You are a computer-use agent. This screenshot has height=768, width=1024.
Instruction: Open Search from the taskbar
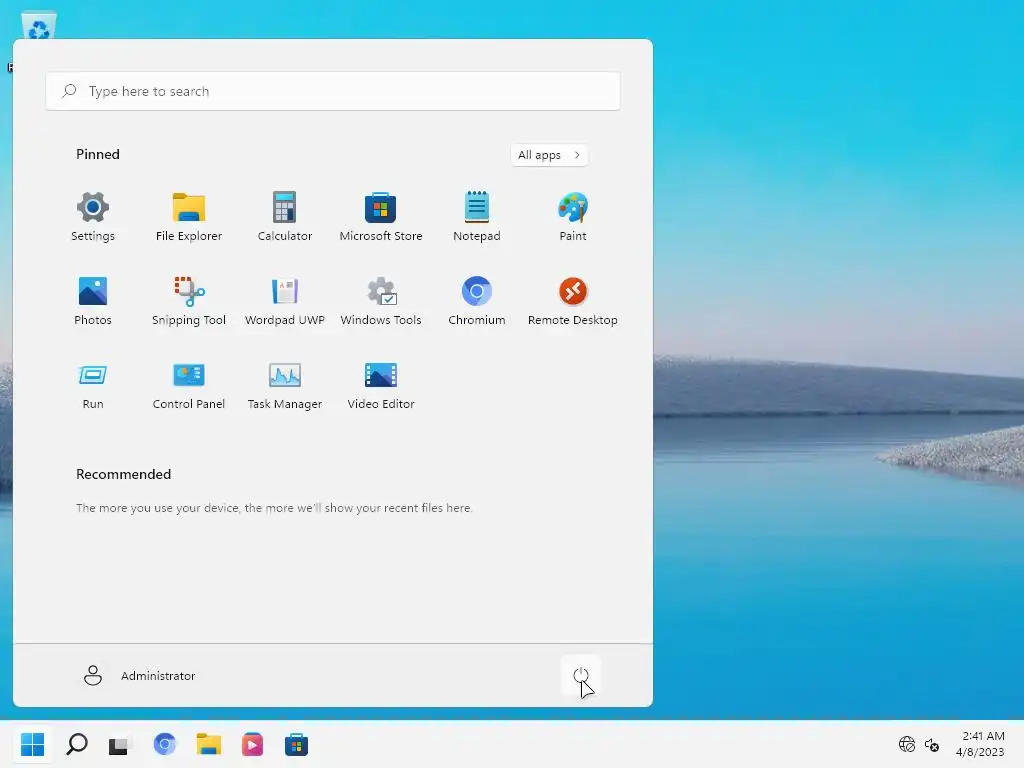77,744
